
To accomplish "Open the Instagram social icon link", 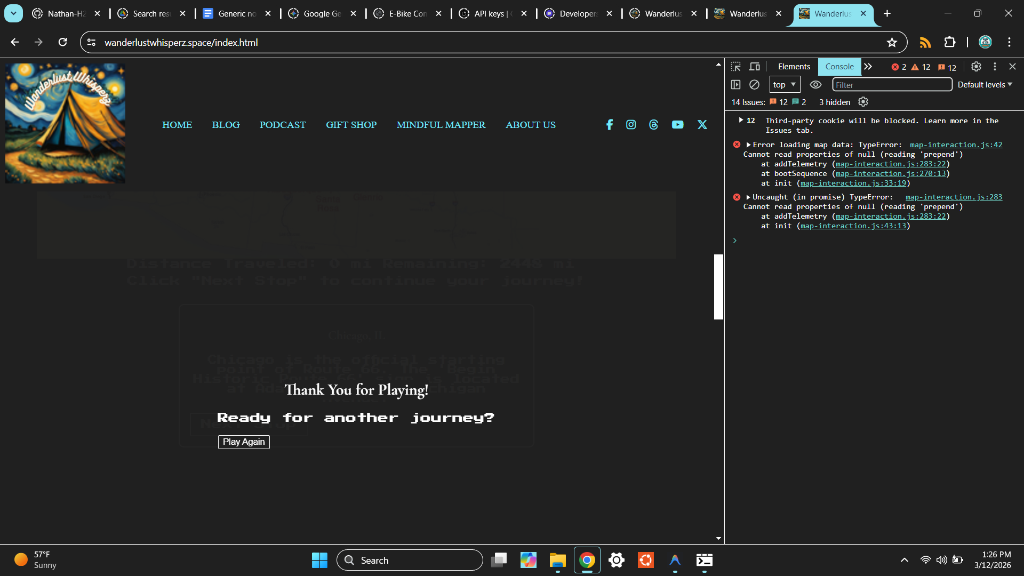I will (631, 125).
